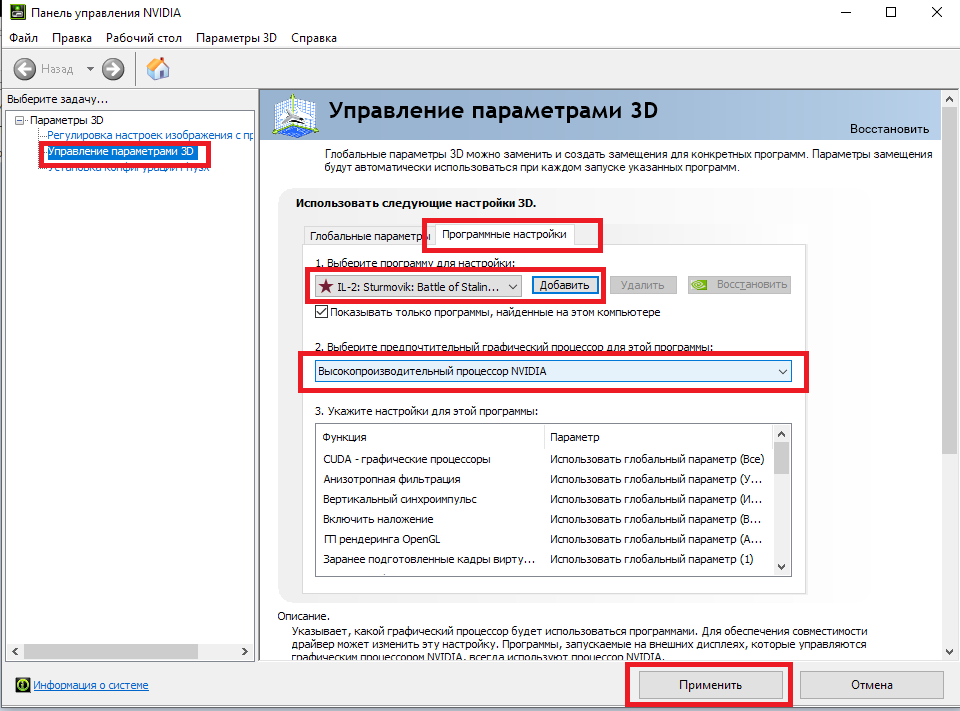Click task tree horizontal scroll left arrow
960x711 pixels.
(x=15, y=652)
